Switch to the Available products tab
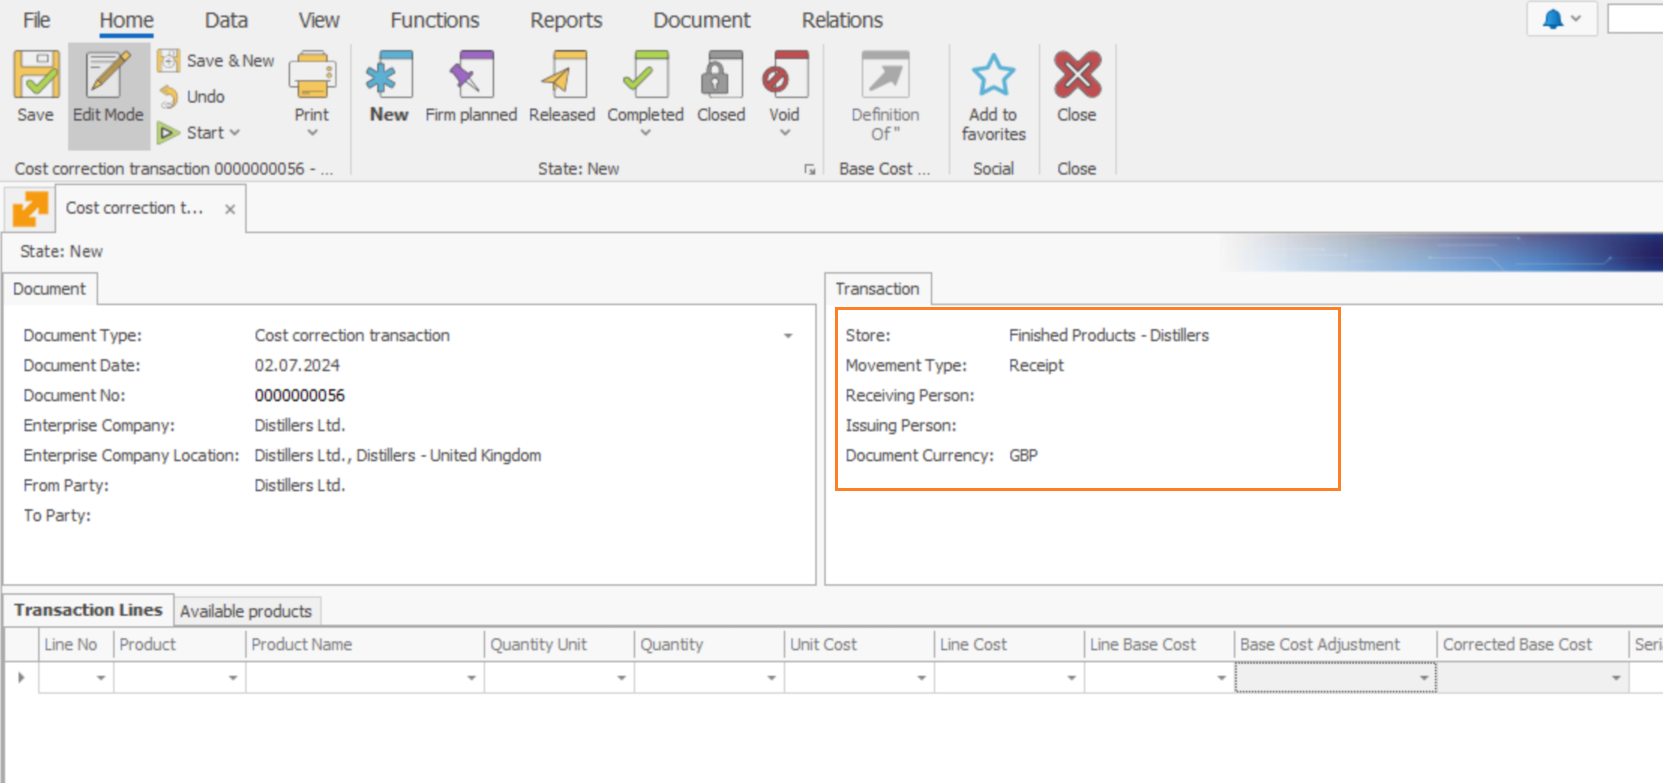Image resolution: width=1663 pixels, height=783 pixels. (x=246, y=611)
